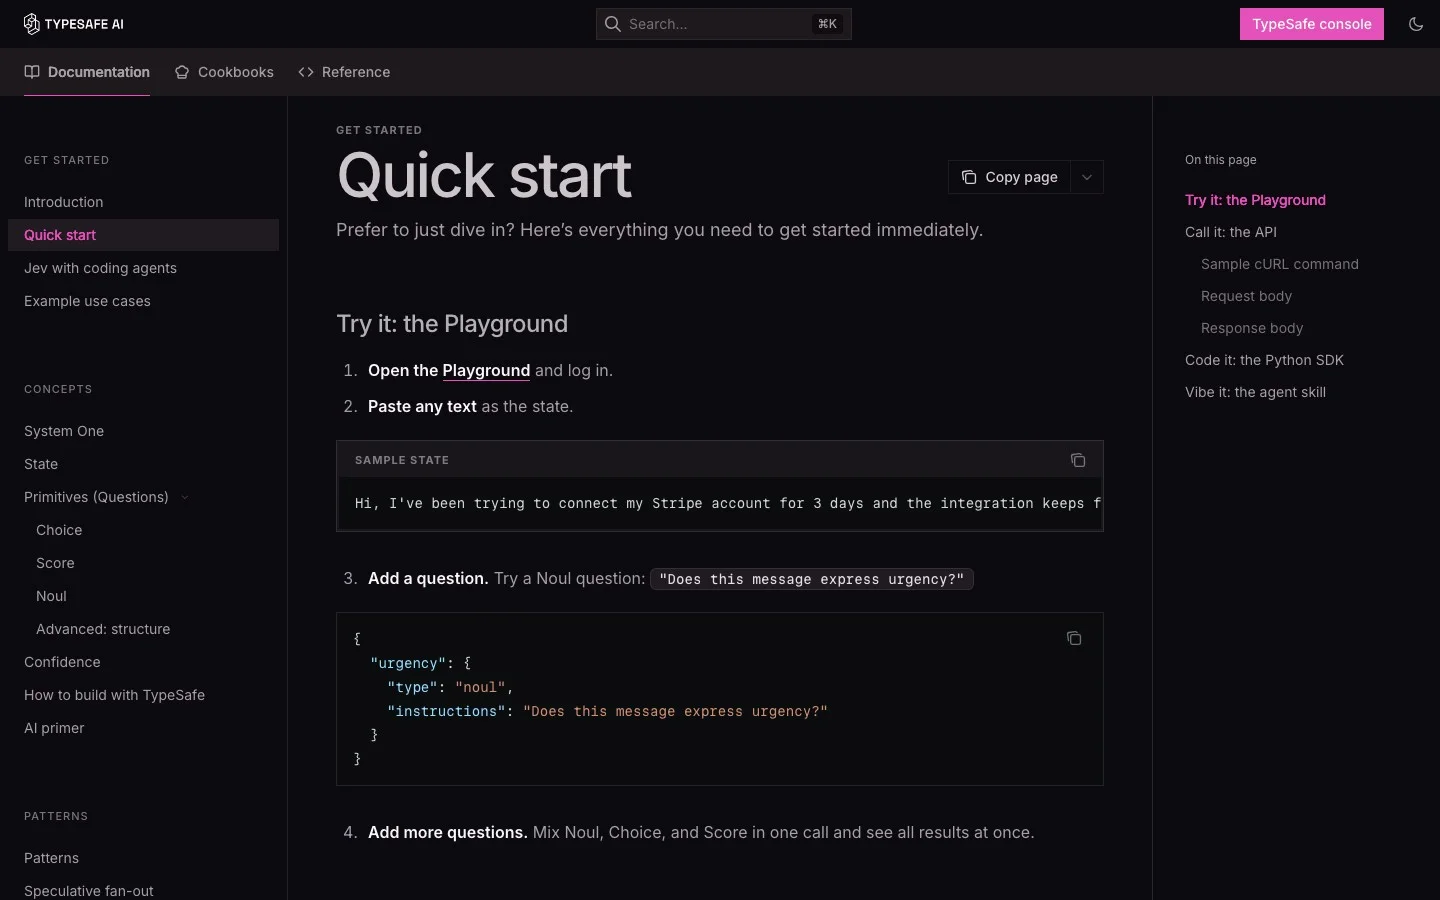Click the Reference code brackets icon
Image resolution: width=1440 pixels, height=900 pixels.
pos(306,72)
